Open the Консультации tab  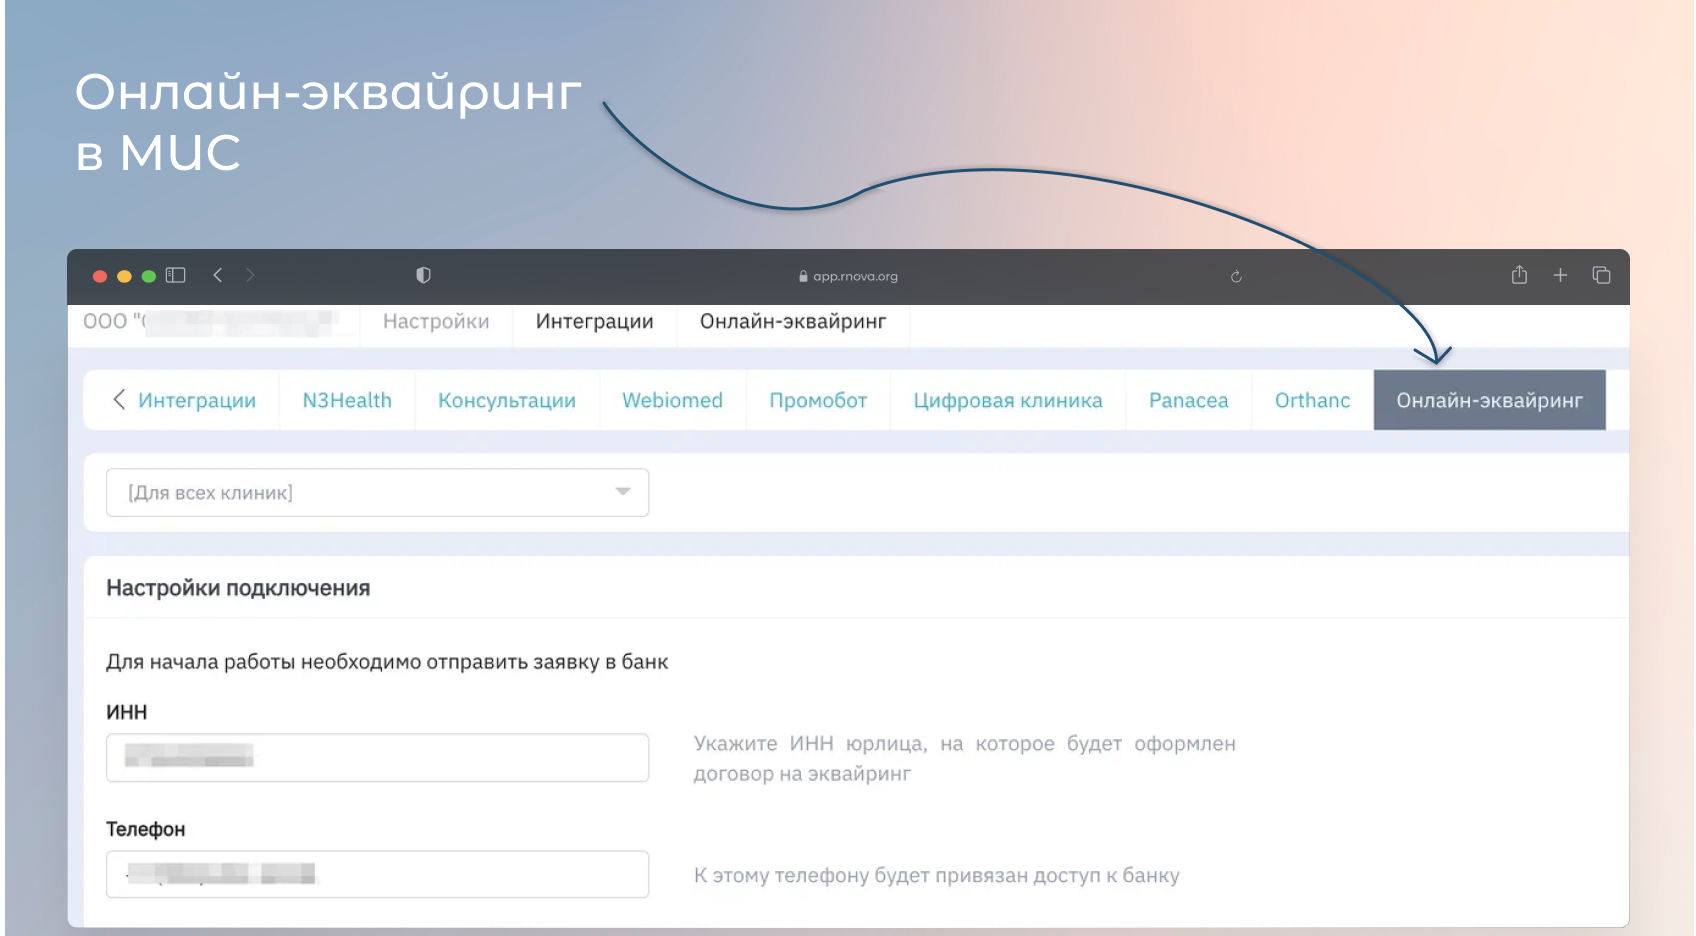506,400
